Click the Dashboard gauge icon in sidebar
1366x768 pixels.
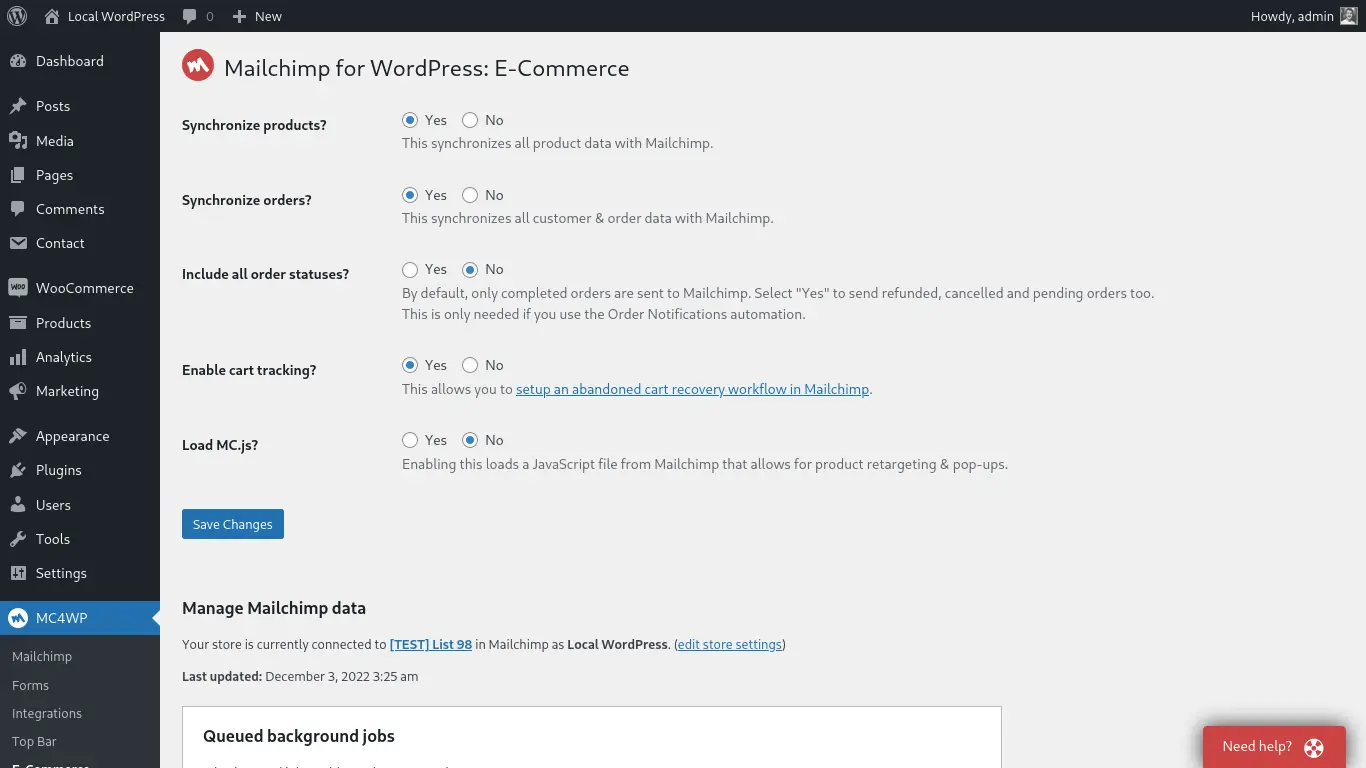[18, 61]
